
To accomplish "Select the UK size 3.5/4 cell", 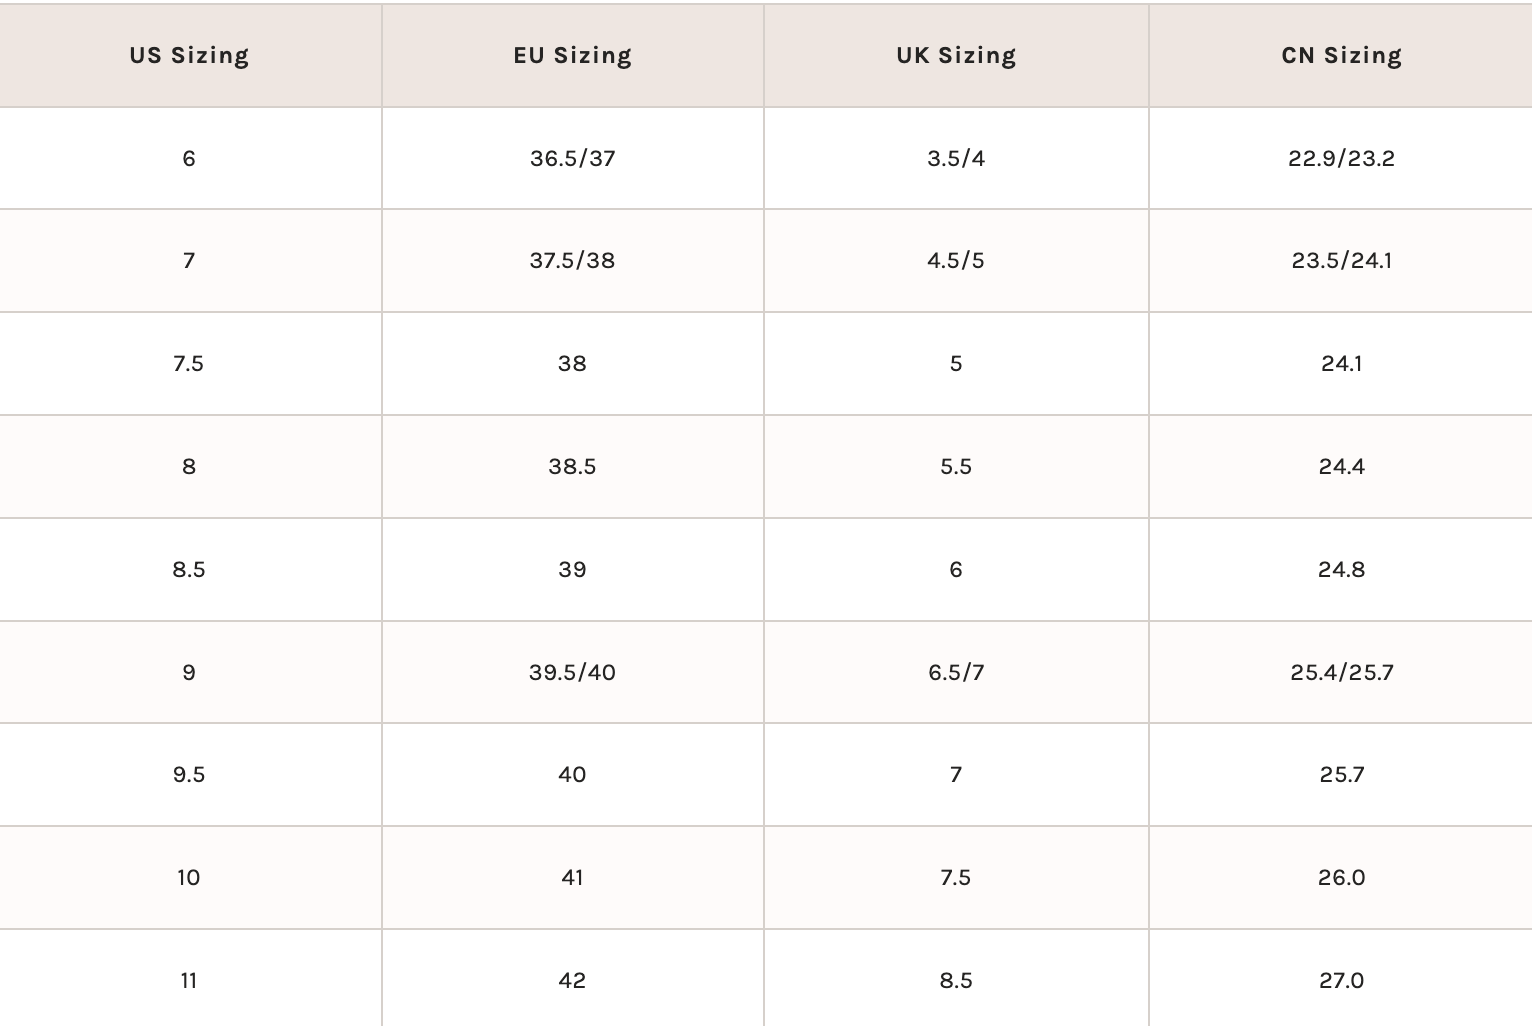I will 956,158.
